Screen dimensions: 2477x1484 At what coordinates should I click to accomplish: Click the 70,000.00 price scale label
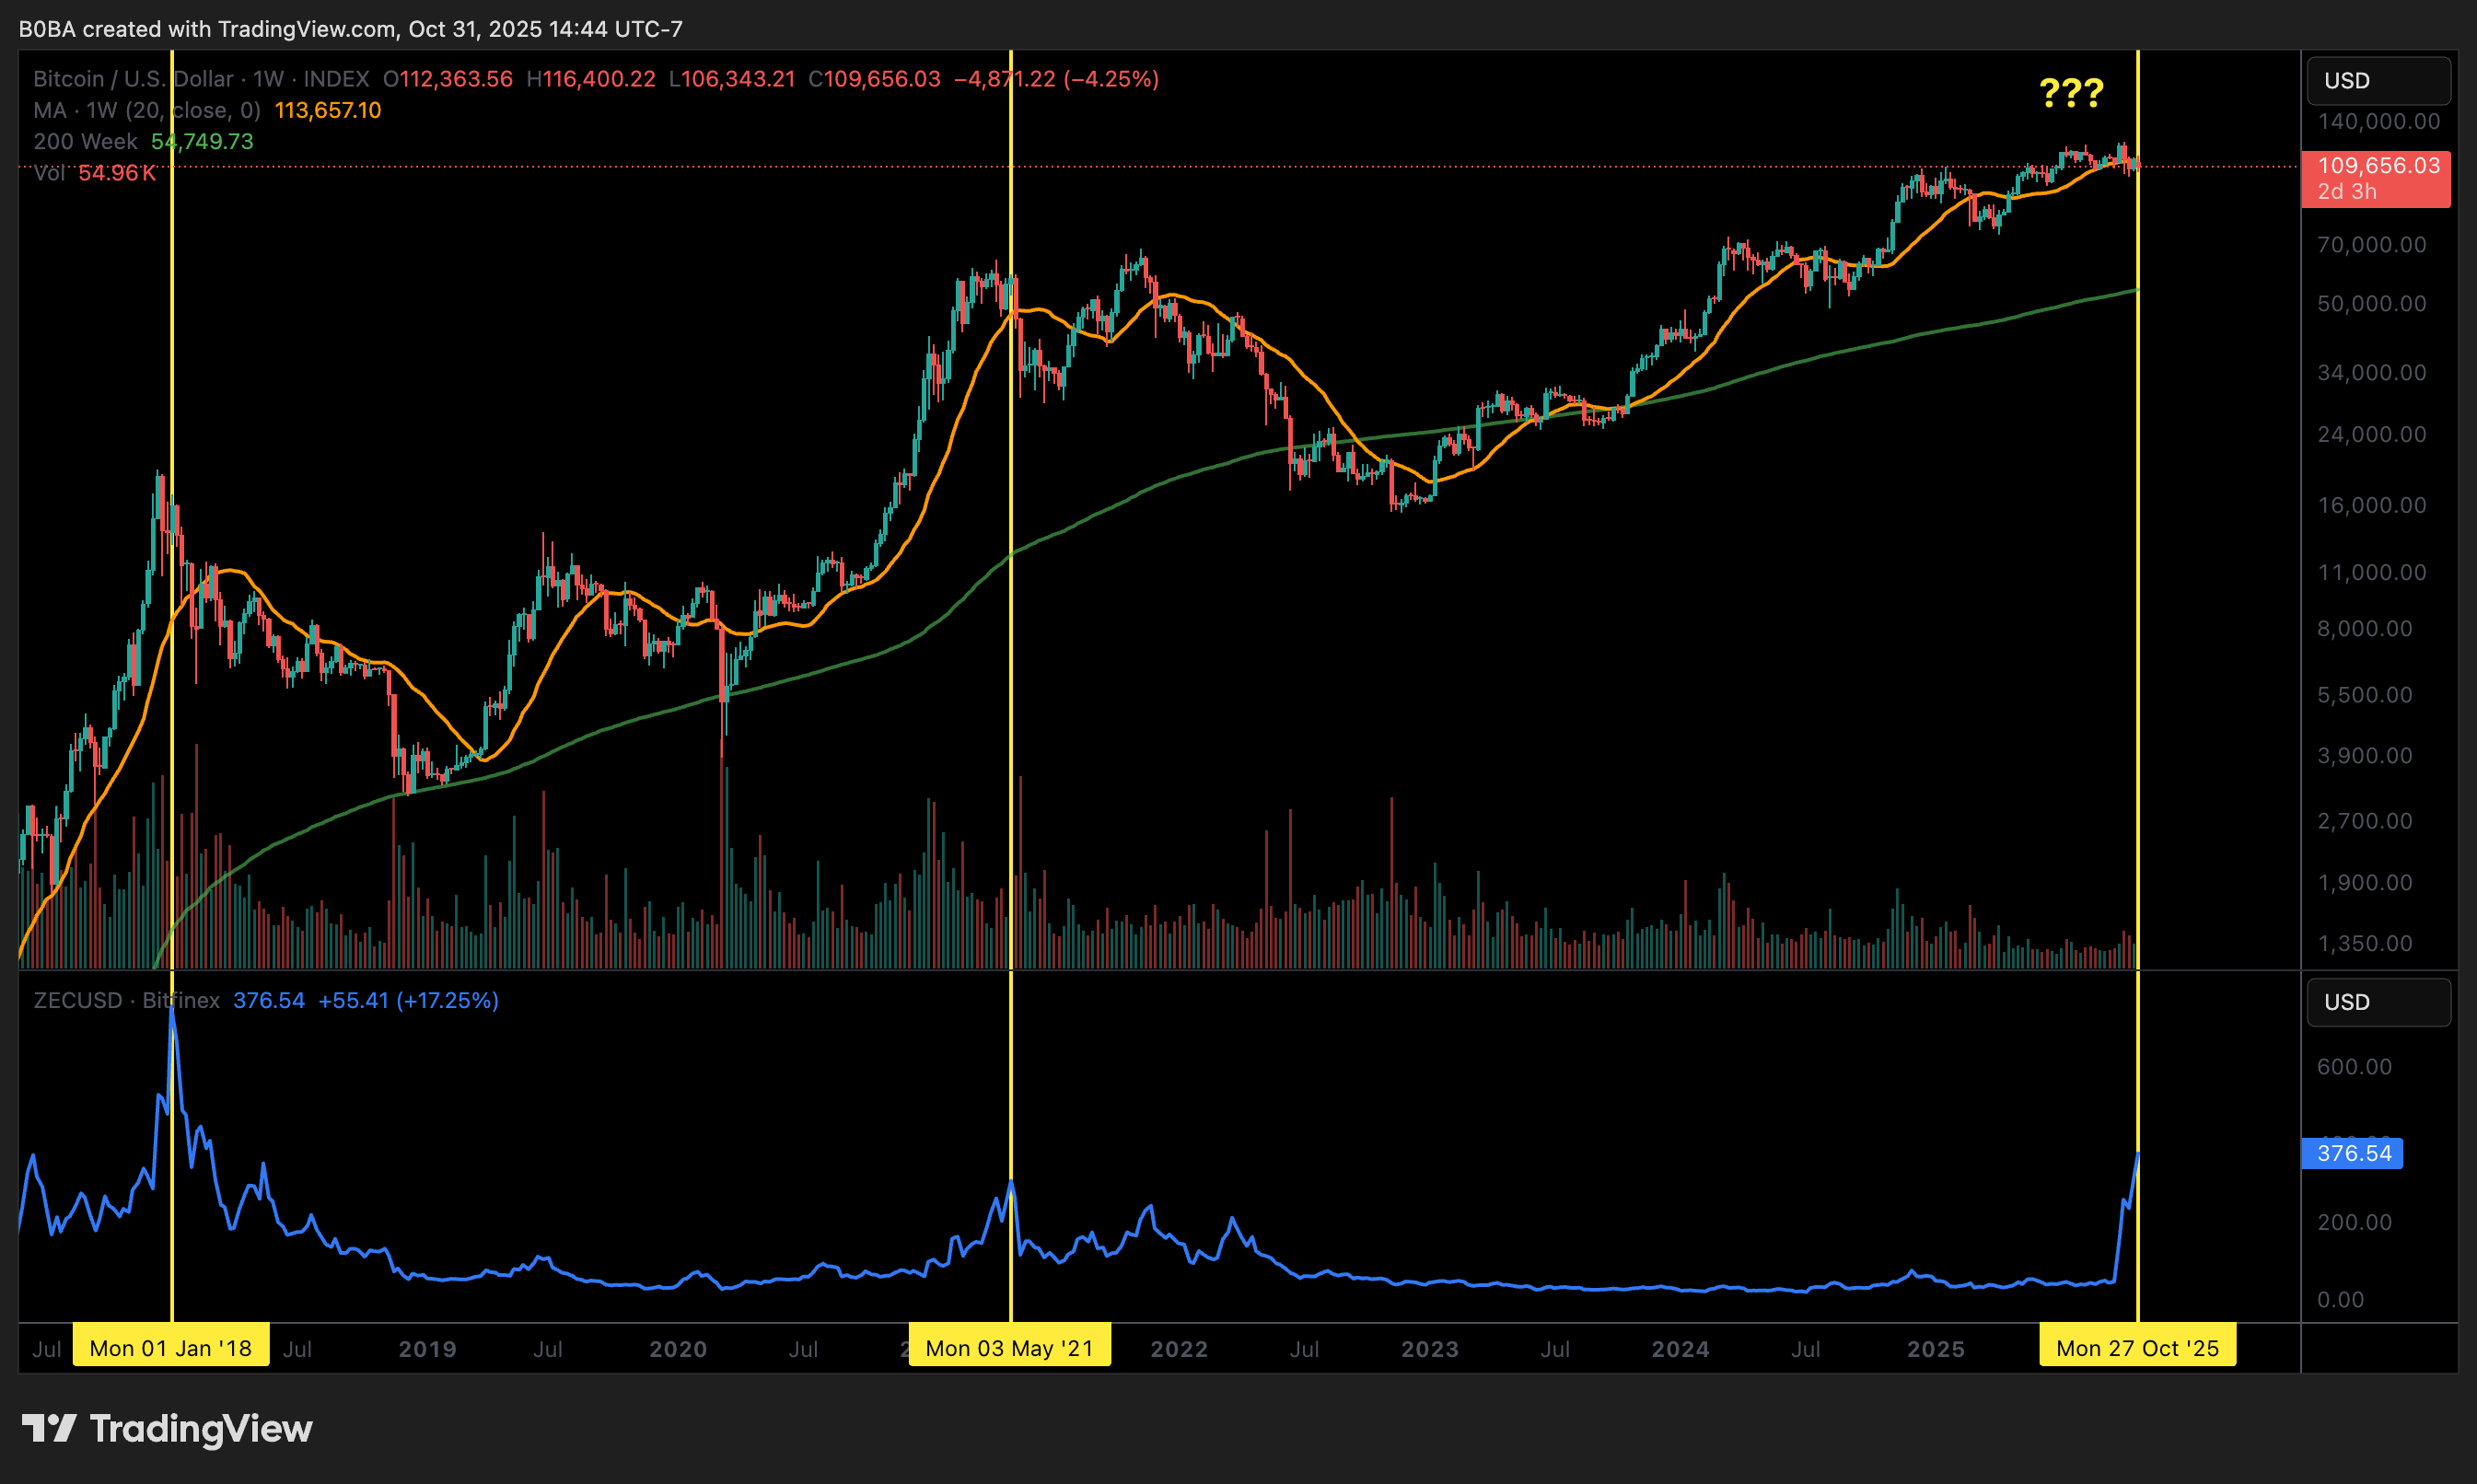click(x=2371, y=244)
